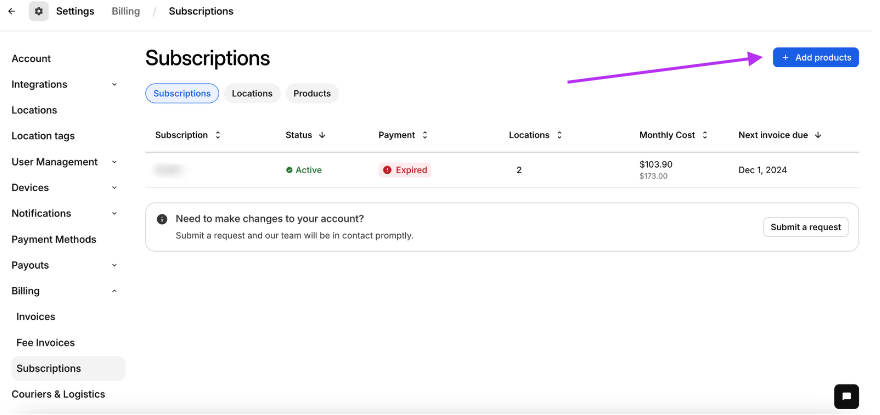Click Settings in the breadcrumb

[x=75, y=11]
